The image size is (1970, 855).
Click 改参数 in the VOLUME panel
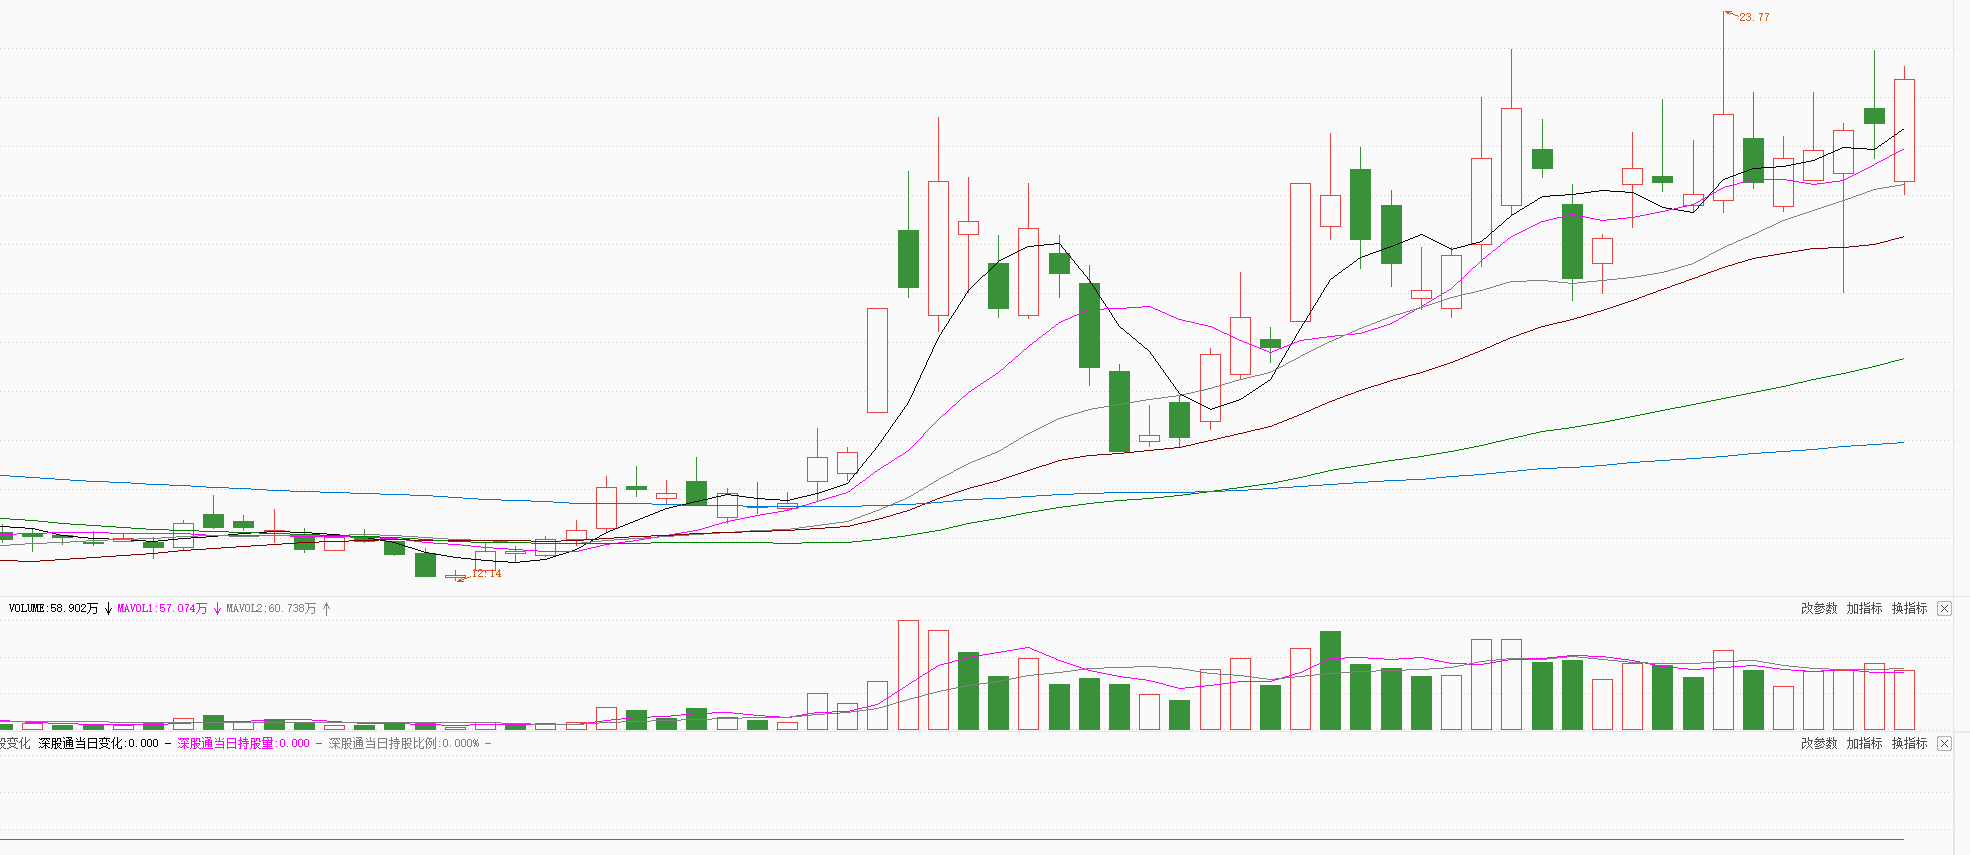coord(1819,608)
